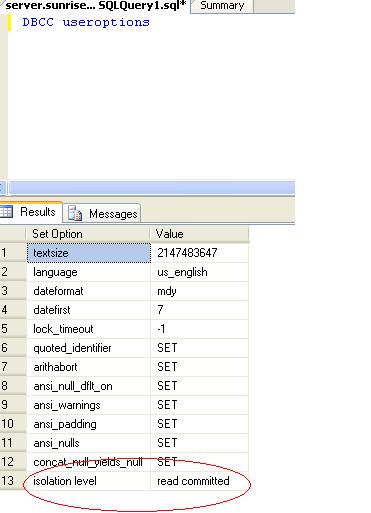Select the quoted_identifier cell
This screenshot has height=513, width=371.
89,348
